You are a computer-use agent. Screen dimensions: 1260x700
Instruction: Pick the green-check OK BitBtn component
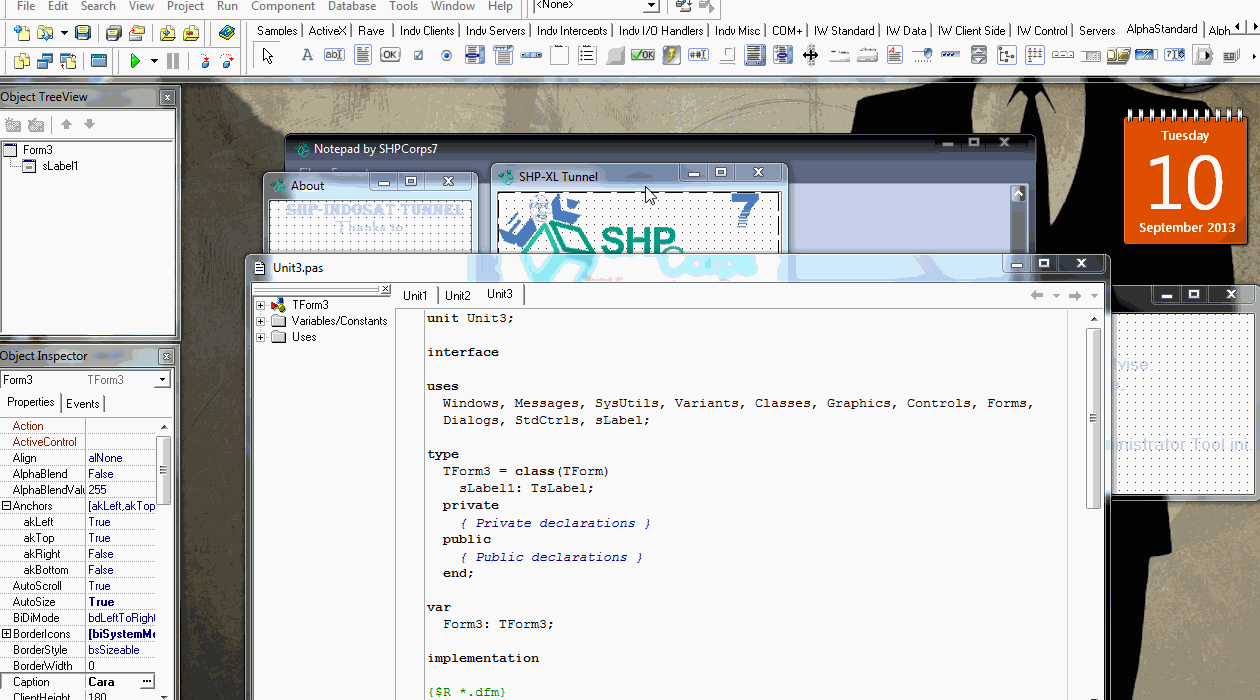tap(643, 56)
